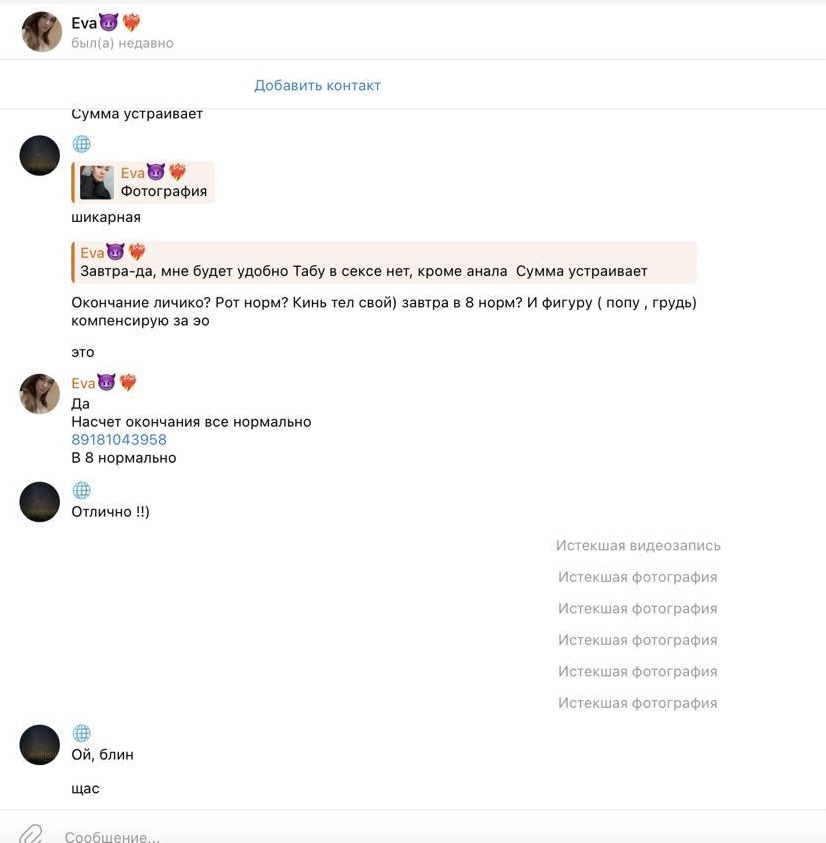
Task: Click the paperclip attach icon
Action: (31, 834)
